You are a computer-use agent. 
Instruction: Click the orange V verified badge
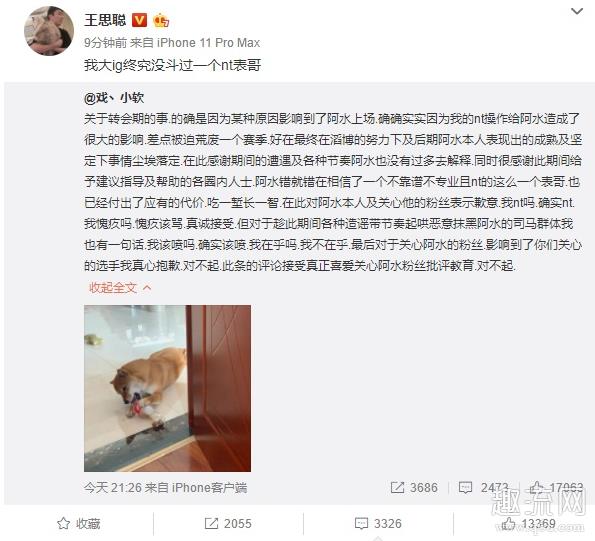[x=139, y=20]
